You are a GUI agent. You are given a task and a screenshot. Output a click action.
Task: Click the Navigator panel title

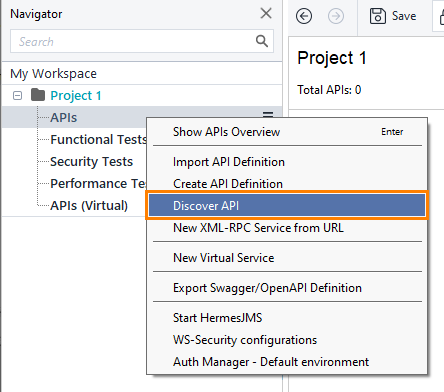coord(36,14)
